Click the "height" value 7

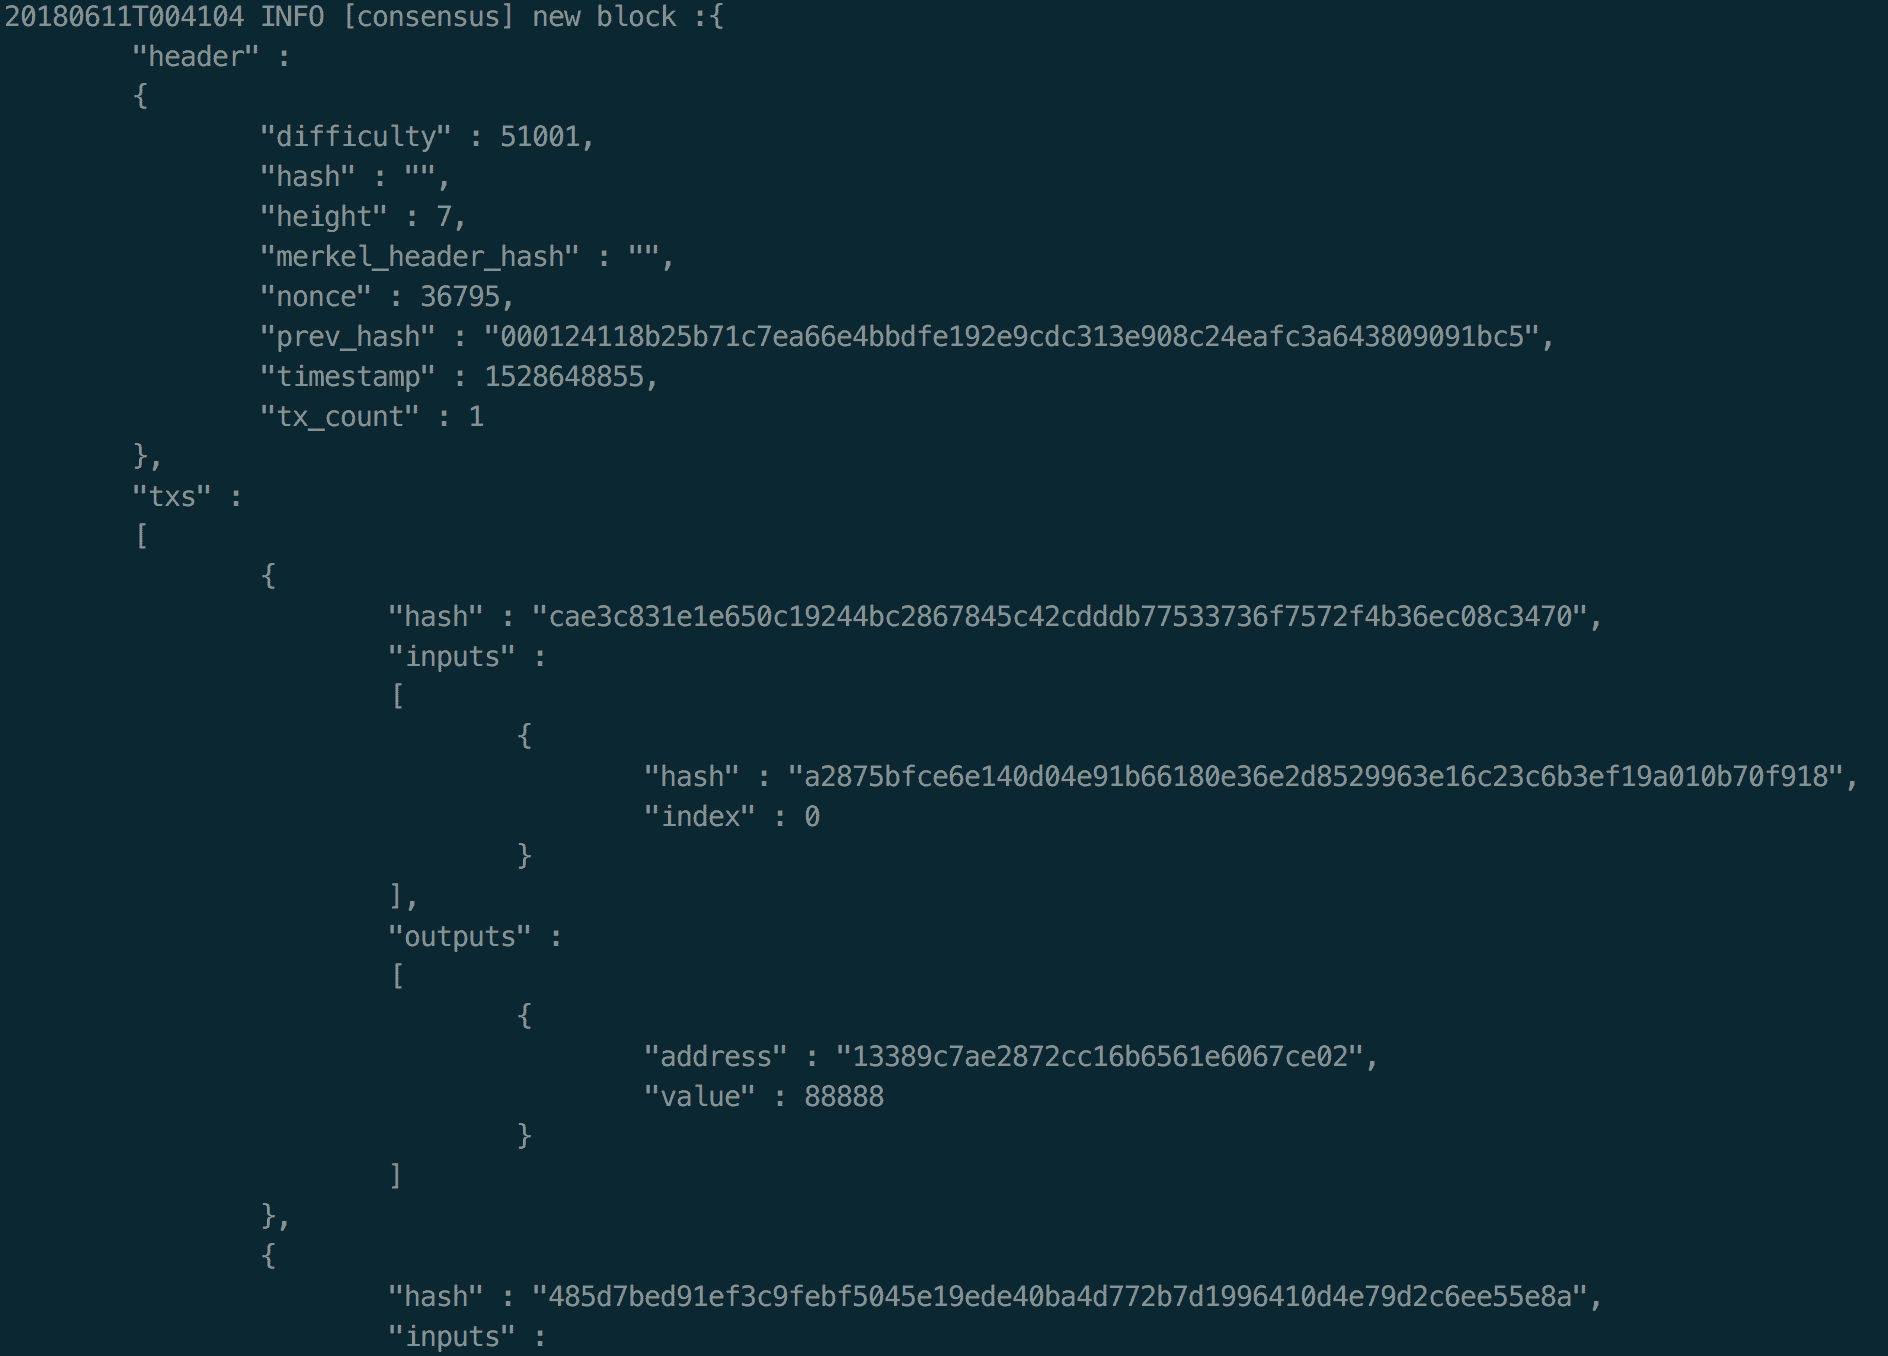[x=444, y=217]
